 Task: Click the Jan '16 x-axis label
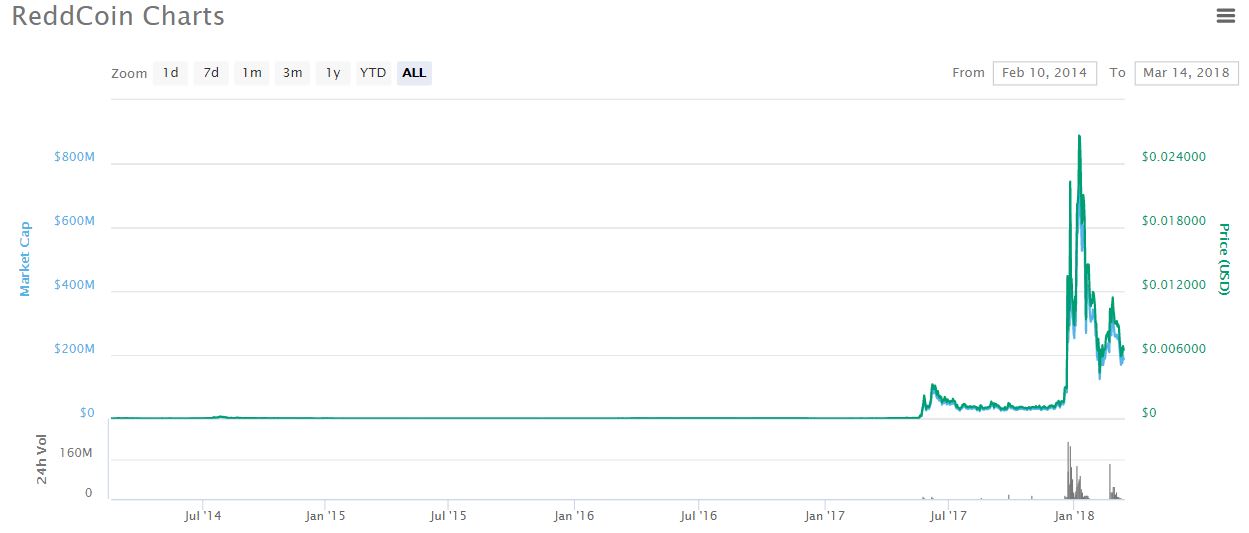tap(574, 516)
